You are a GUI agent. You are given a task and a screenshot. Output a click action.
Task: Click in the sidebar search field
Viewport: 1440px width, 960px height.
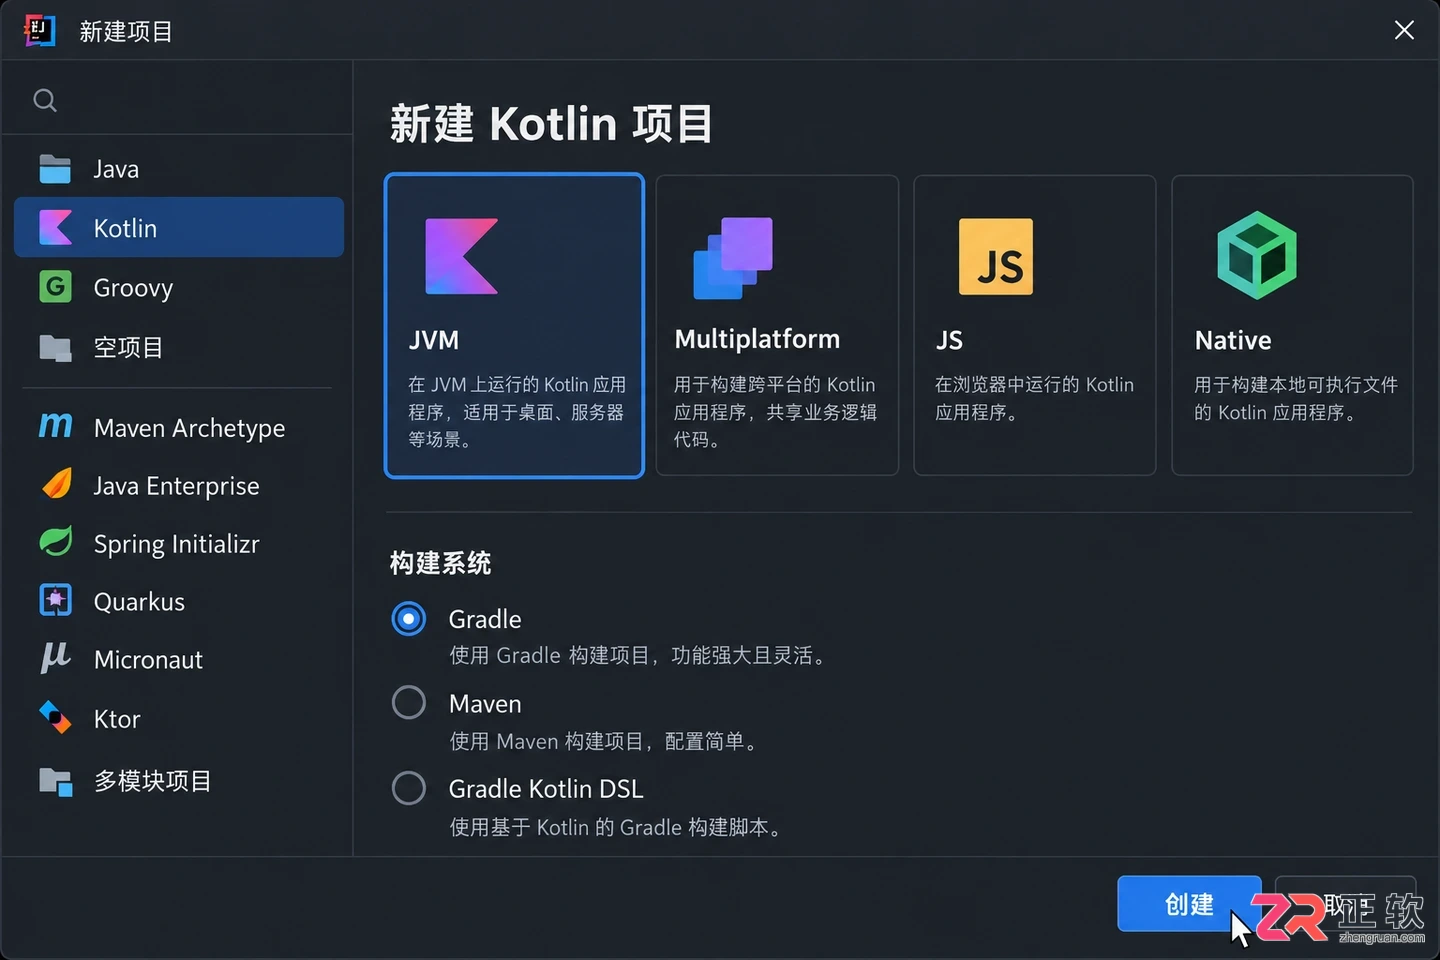click(178, 100)
